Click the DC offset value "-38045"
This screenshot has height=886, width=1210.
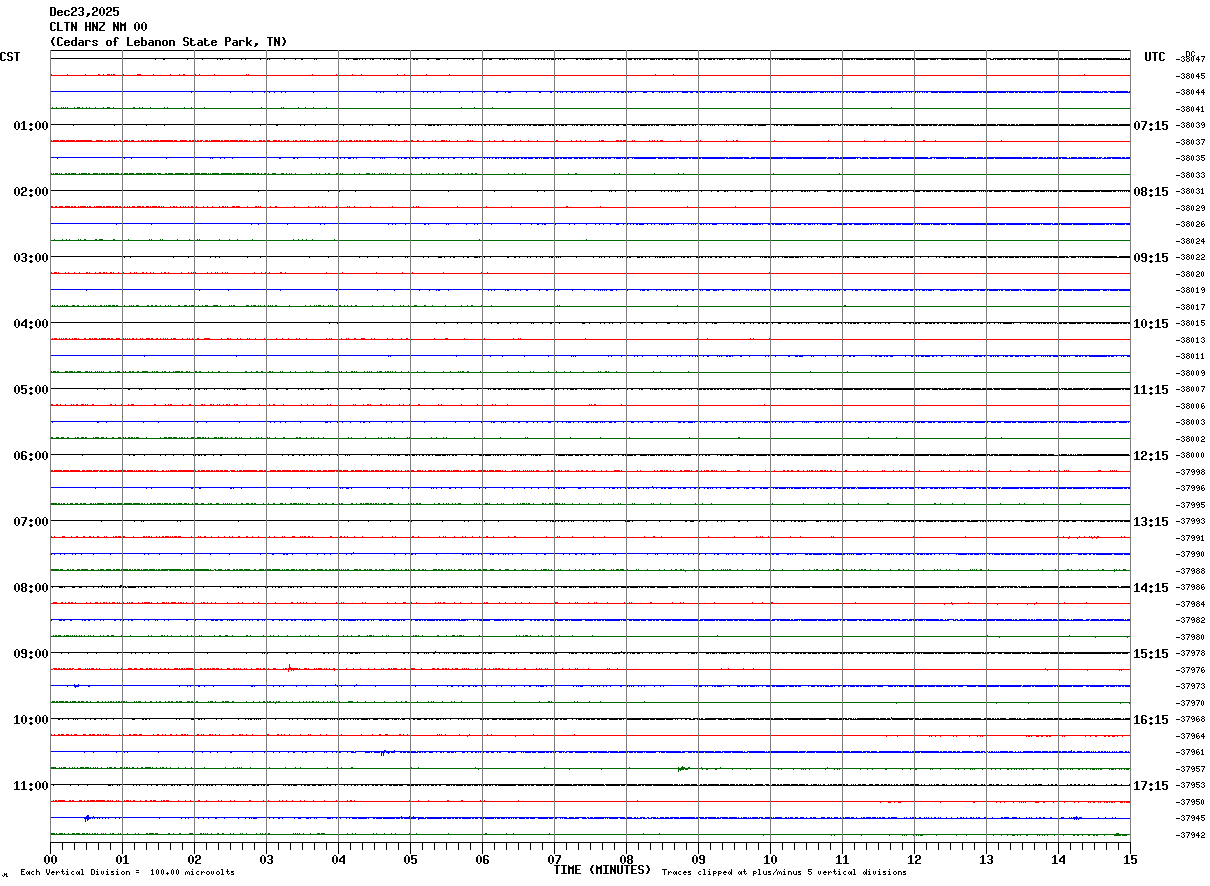(1191, 76)
